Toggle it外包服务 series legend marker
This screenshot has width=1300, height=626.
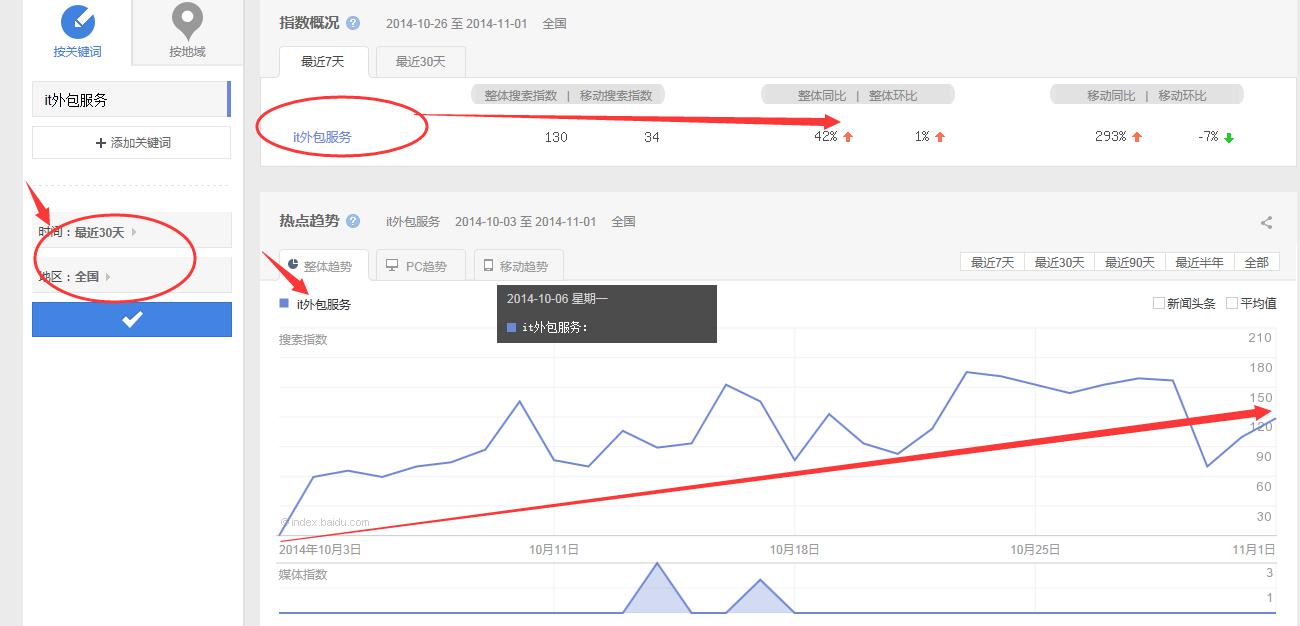(285, 303)
